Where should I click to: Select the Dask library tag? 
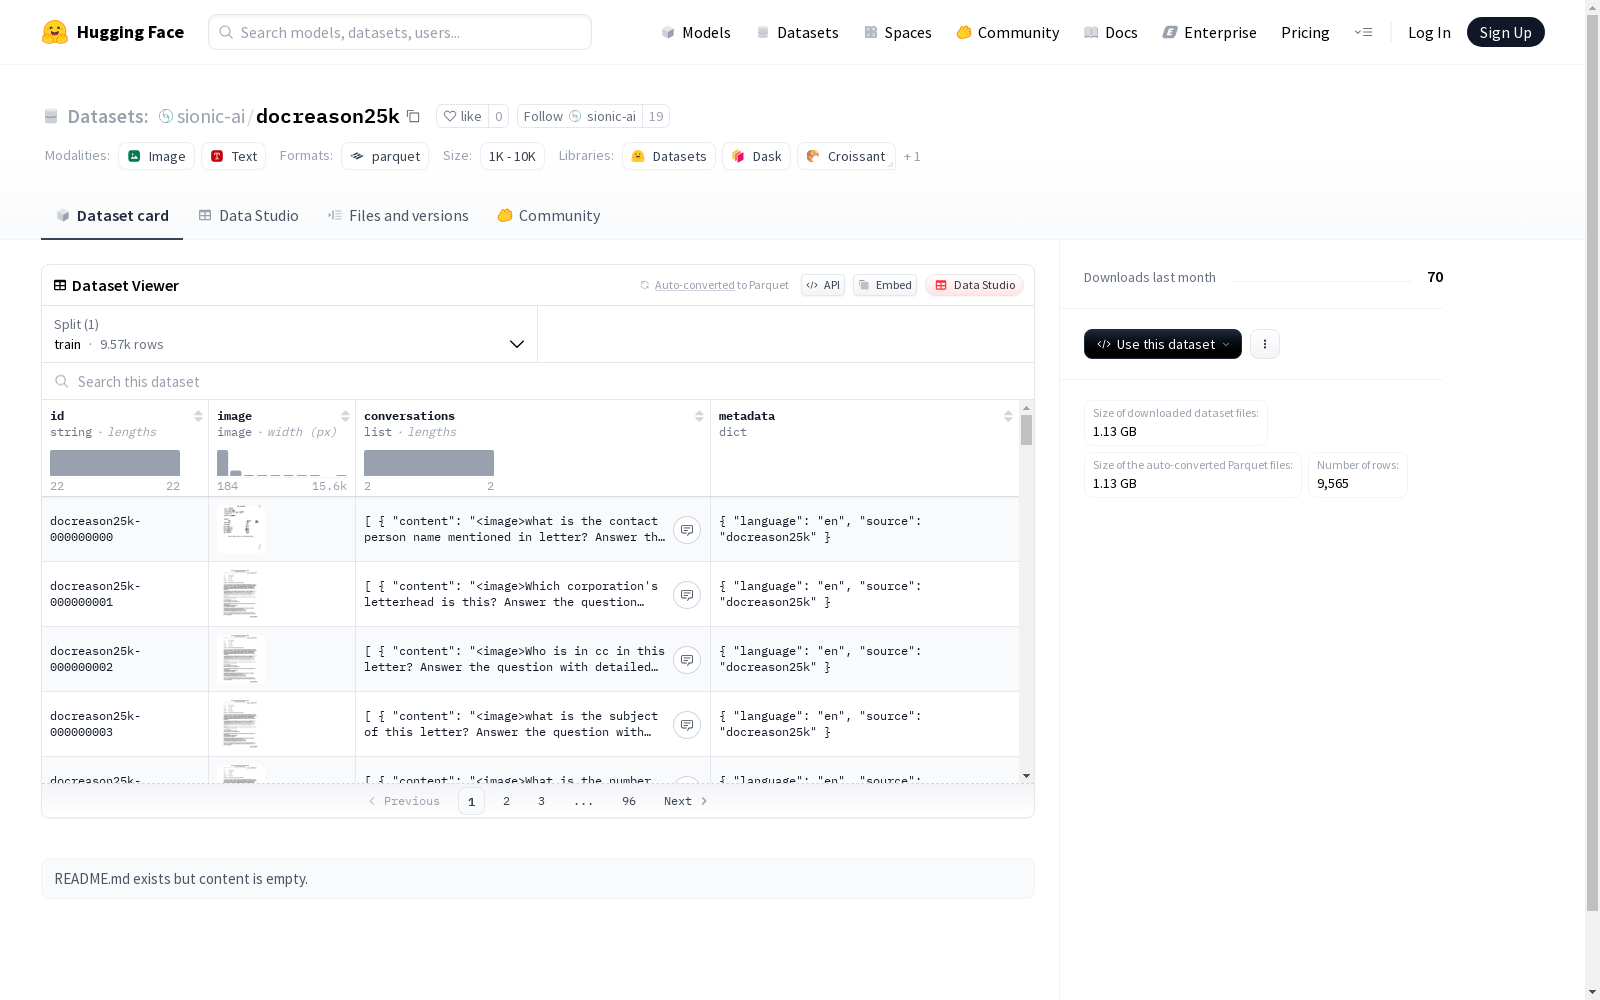click(x=756, y=156)
